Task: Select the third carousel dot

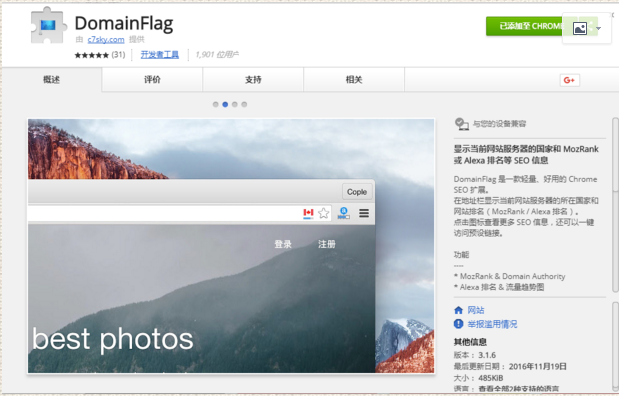Action: click(234, 105)
